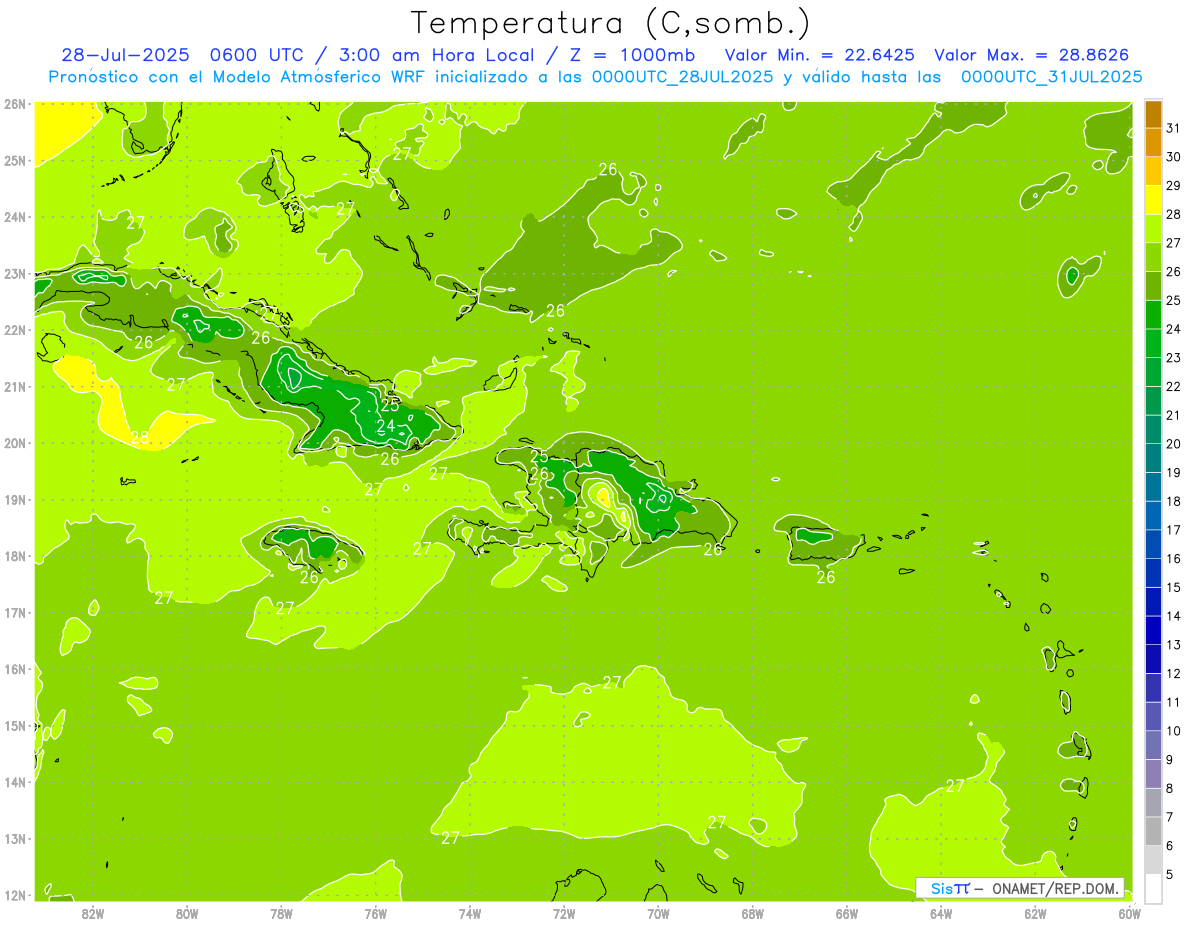Click the colorbar label "30"
Screen dimensions: 1200x927
click(1174, 157)
